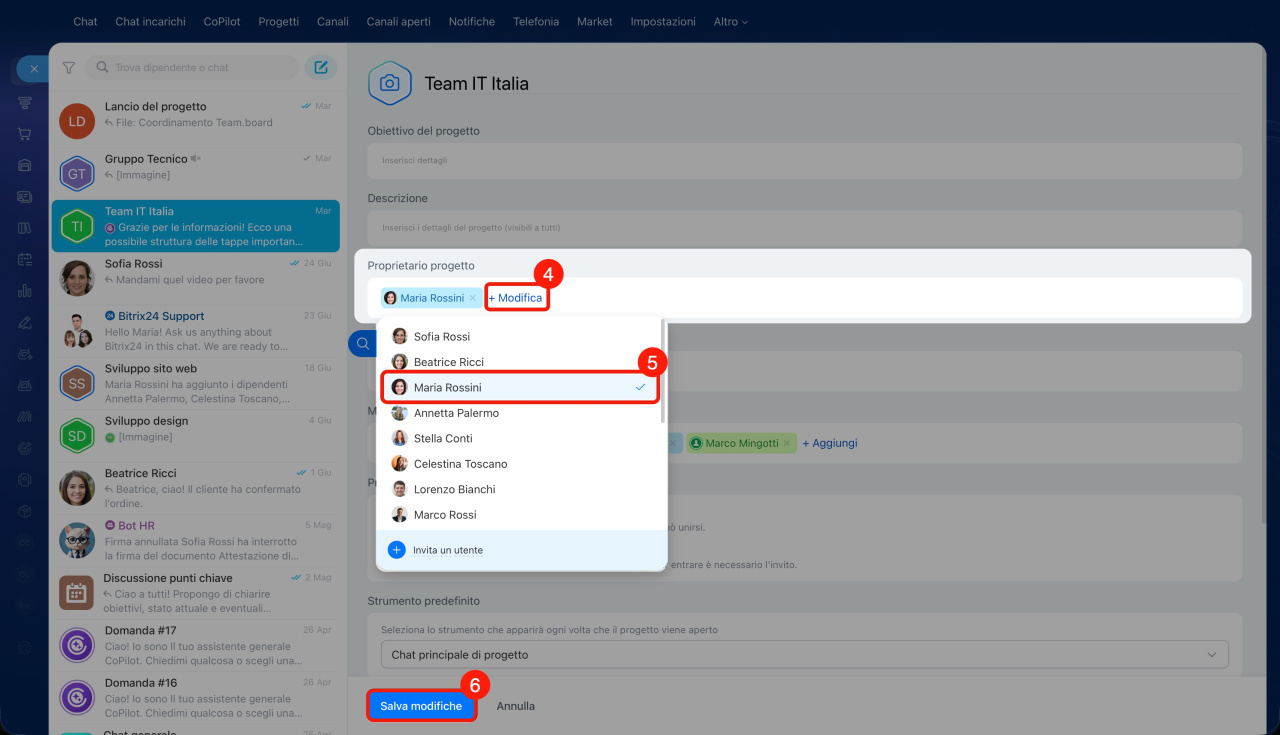The height and width of the screenshot is (735, 1280).
Task: Click the pencil signature icon in left rail
Action: point(25,322)
